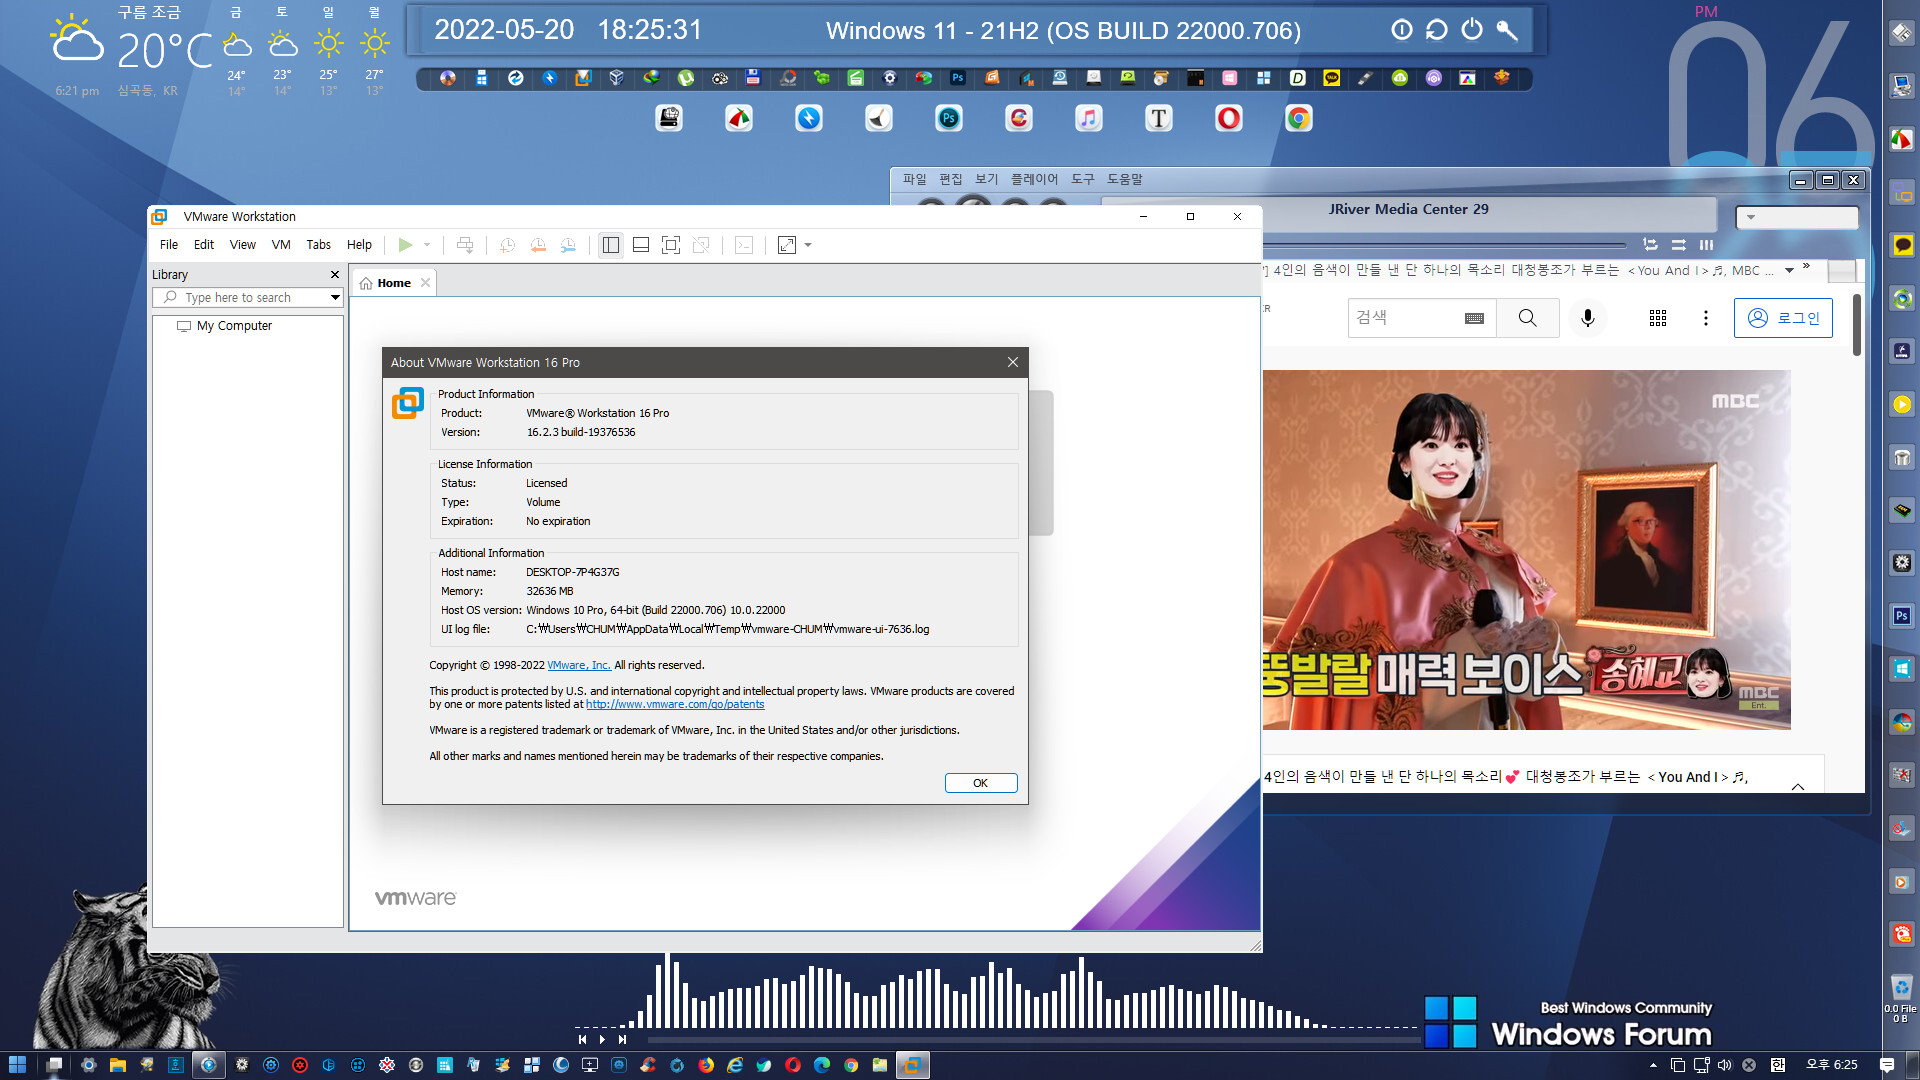The image size is (1920, 1080).
Task: Click the stretch guest display icon
Action: [x=787, y=245]
